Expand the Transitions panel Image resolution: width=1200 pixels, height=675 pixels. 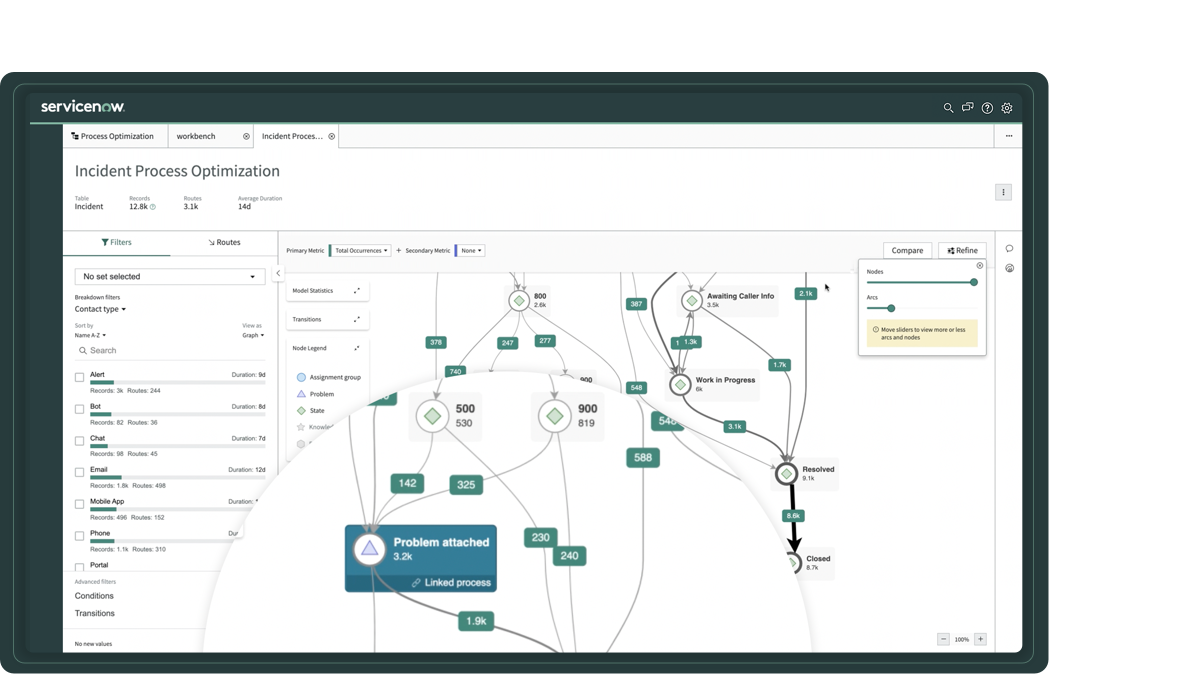pyautogui.click(x=357, y=320)
